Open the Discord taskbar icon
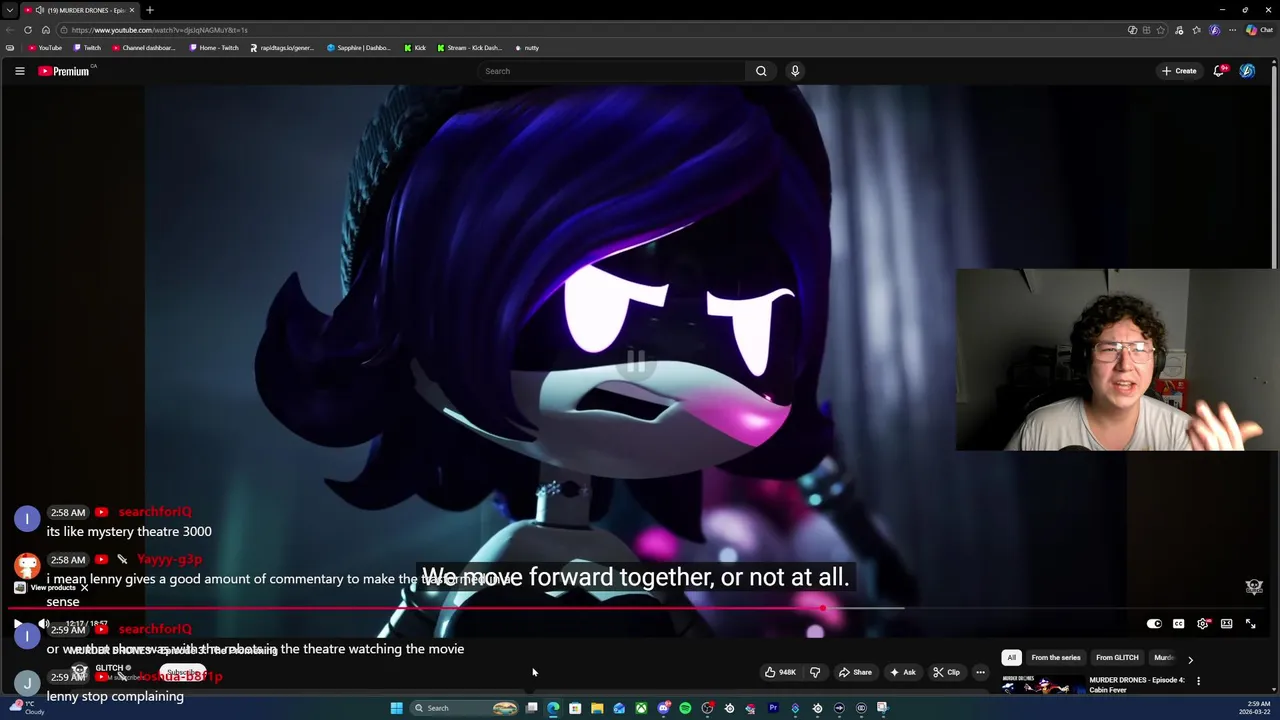This screenshot has width=1280, height=720. [663, 708]
